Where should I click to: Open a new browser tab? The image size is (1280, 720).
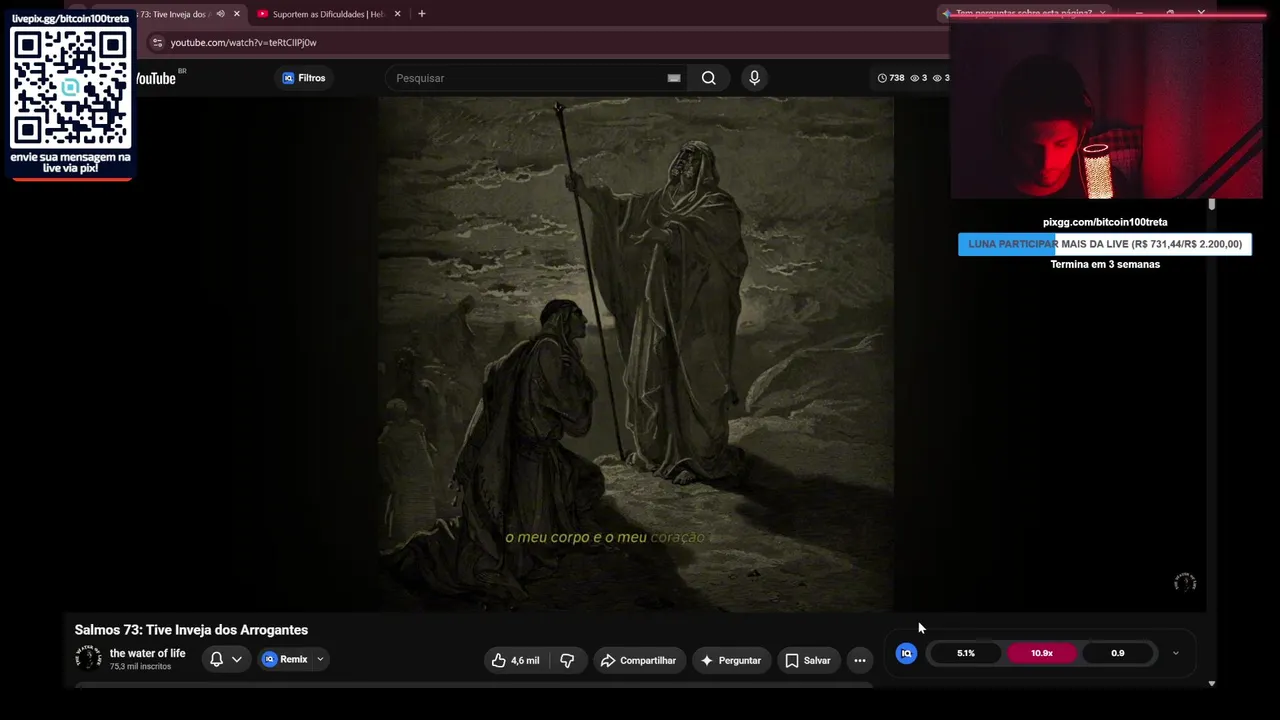(422, 14)
